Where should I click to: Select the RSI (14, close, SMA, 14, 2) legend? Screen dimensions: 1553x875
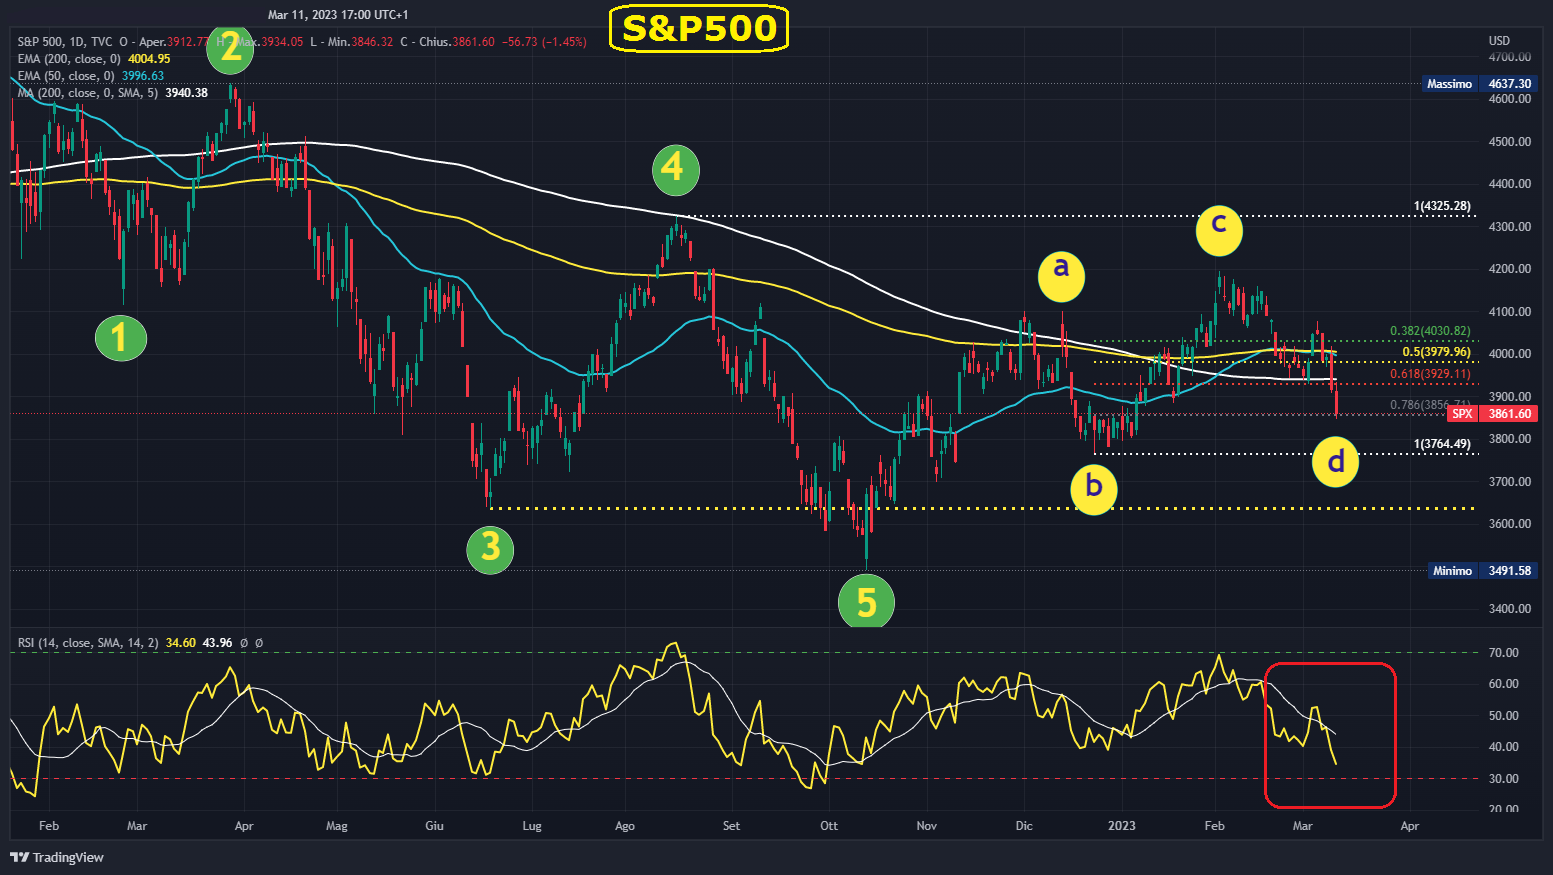click(x=88, y=643)
